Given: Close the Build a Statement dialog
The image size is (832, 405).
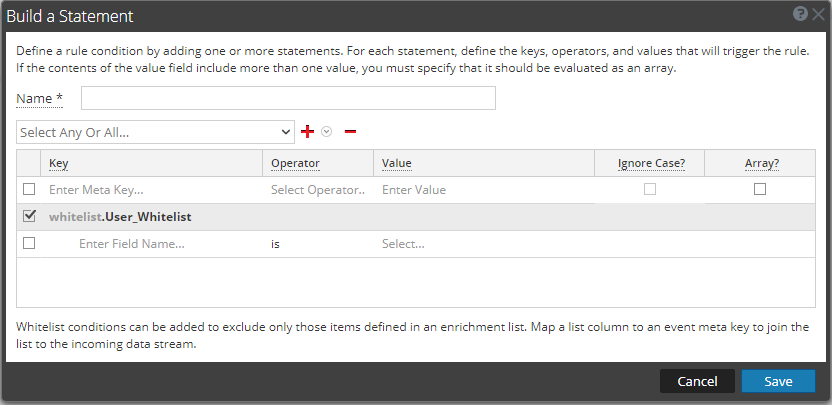Looking at the screenshot, I should (x=818, y=15).
